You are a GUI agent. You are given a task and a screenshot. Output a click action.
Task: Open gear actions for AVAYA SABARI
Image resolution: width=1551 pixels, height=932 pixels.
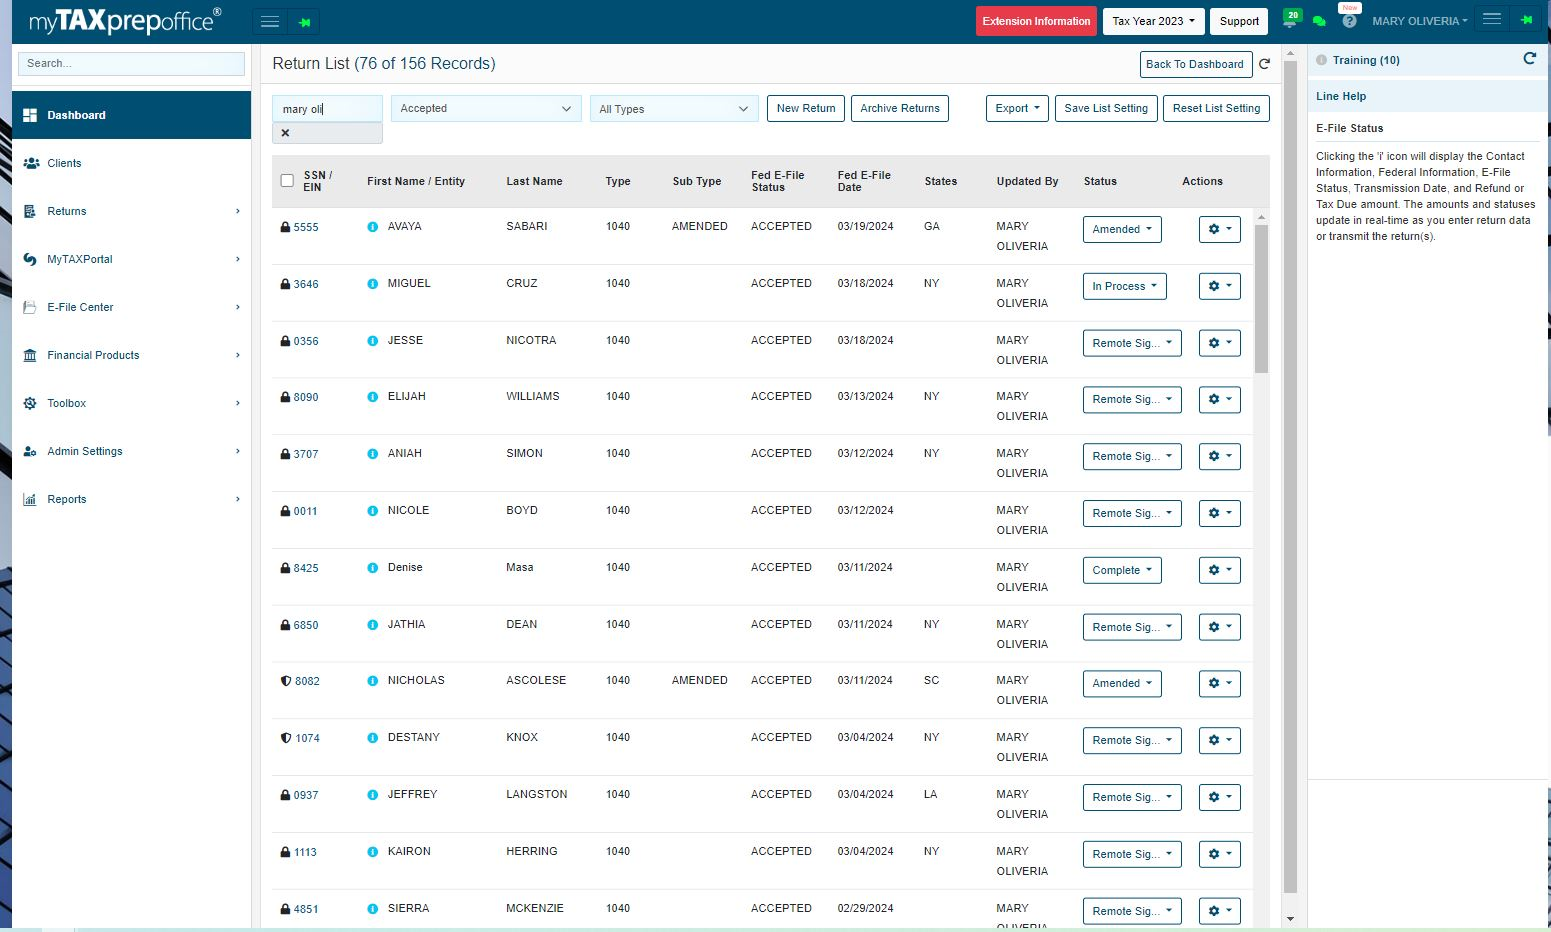[1220, 229]
